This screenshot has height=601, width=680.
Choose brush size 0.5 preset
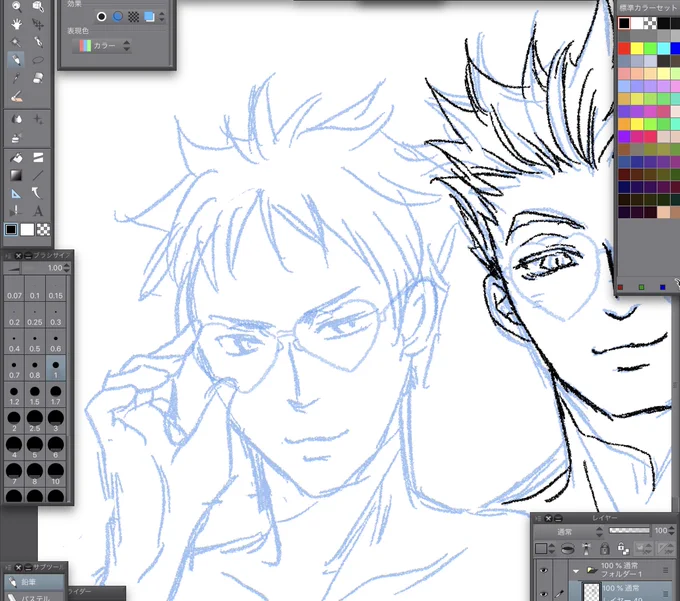click(x=35, y=343)
